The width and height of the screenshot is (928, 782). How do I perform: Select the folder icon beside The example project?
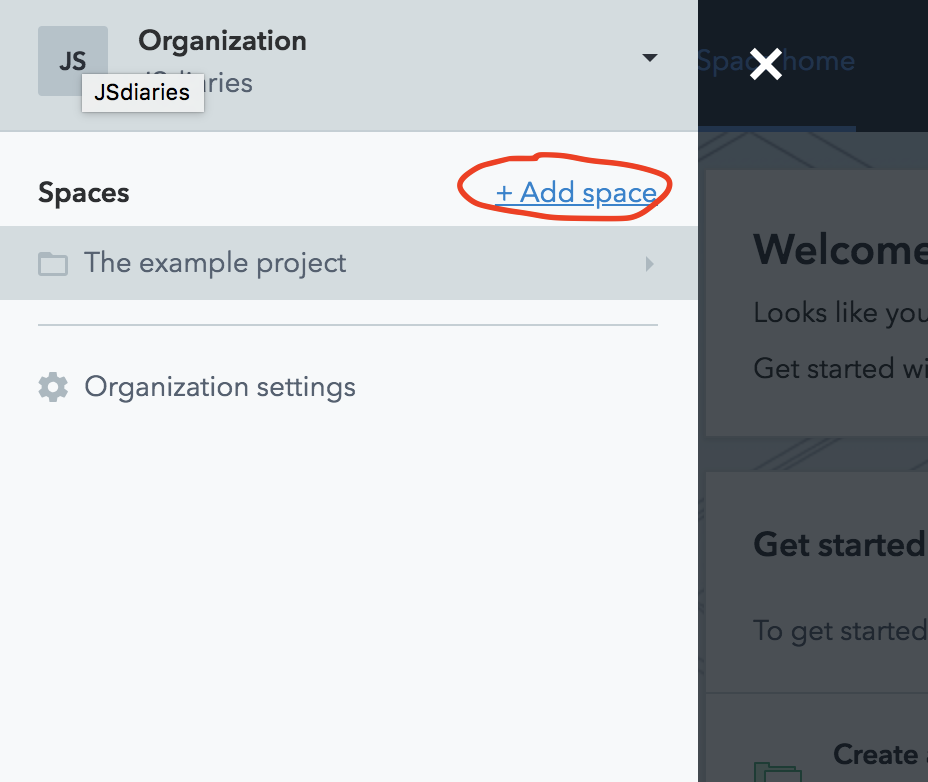pos(53,263)
